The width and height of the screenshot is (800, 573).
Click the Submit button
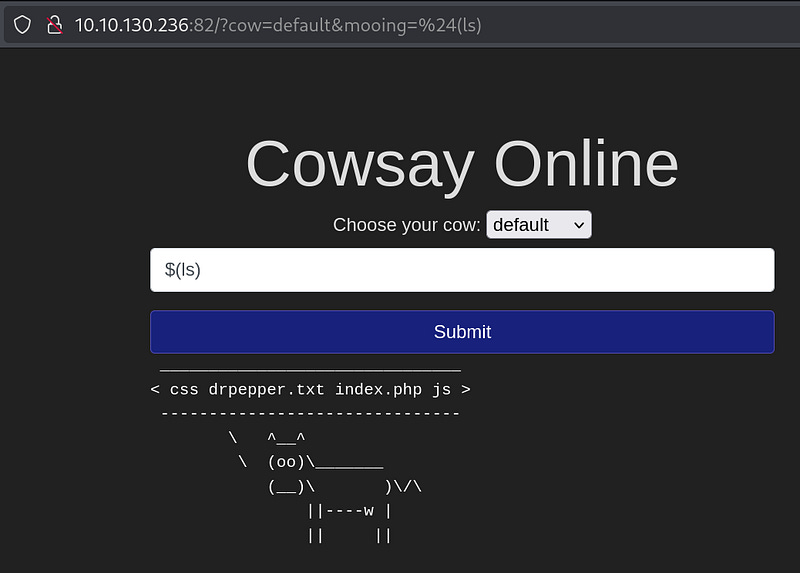[462, 332]
